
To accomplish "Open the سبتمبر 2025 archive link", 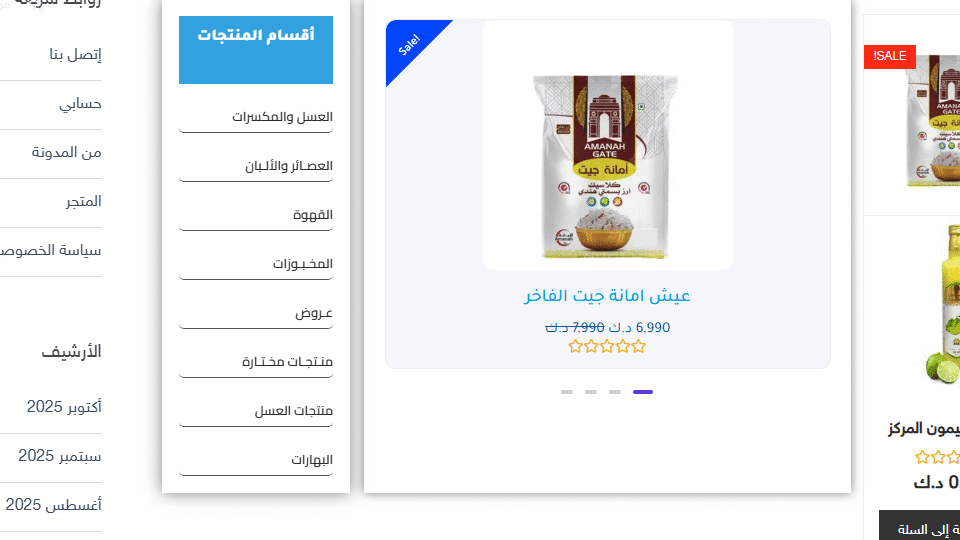I will click(x=59, y=456).
